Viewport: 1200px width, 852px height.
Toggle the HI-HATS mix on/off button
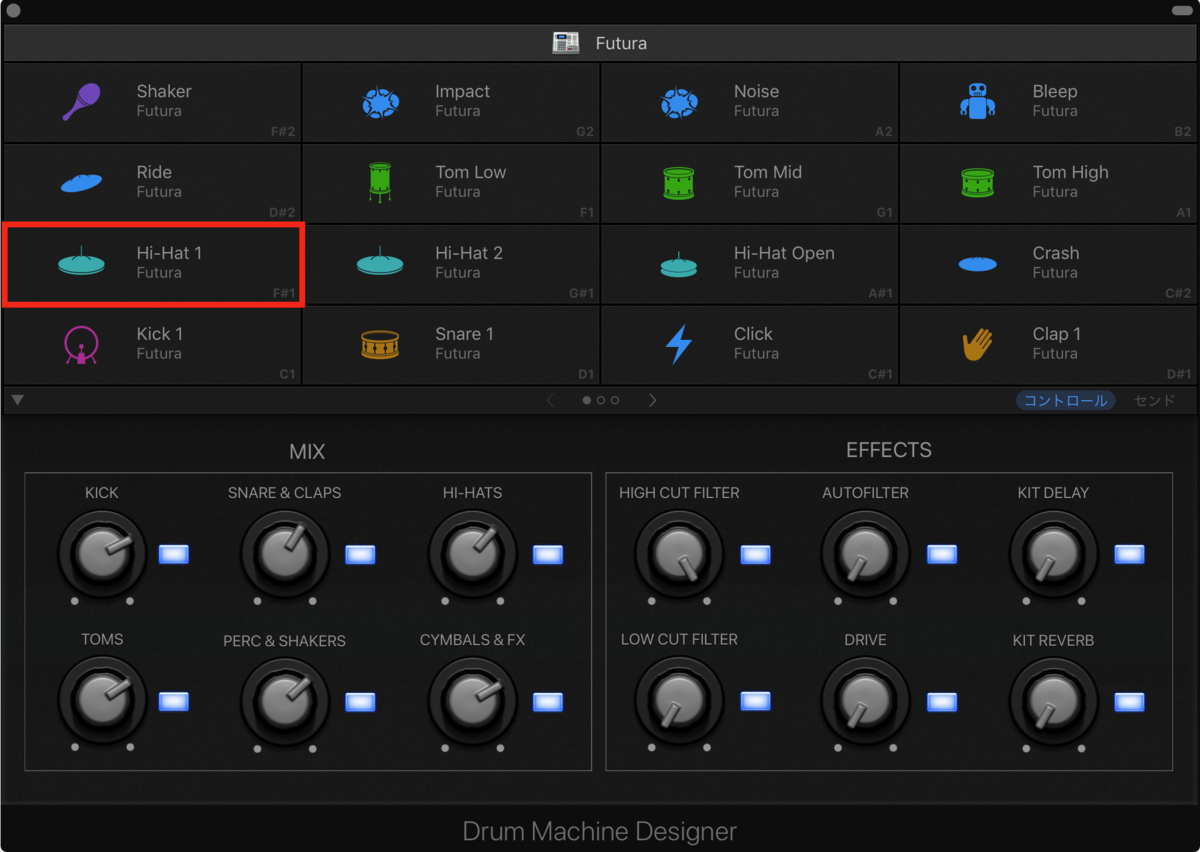click(547, 554)
